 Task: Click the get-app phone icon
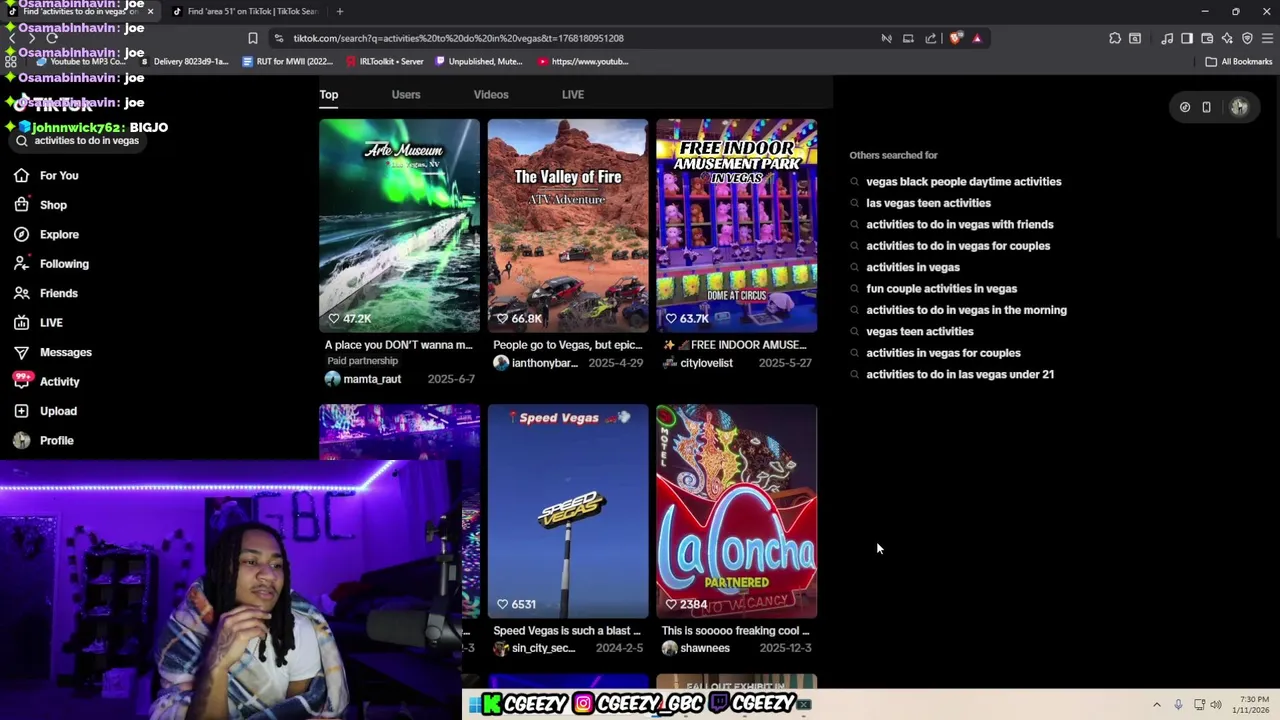1206,107
